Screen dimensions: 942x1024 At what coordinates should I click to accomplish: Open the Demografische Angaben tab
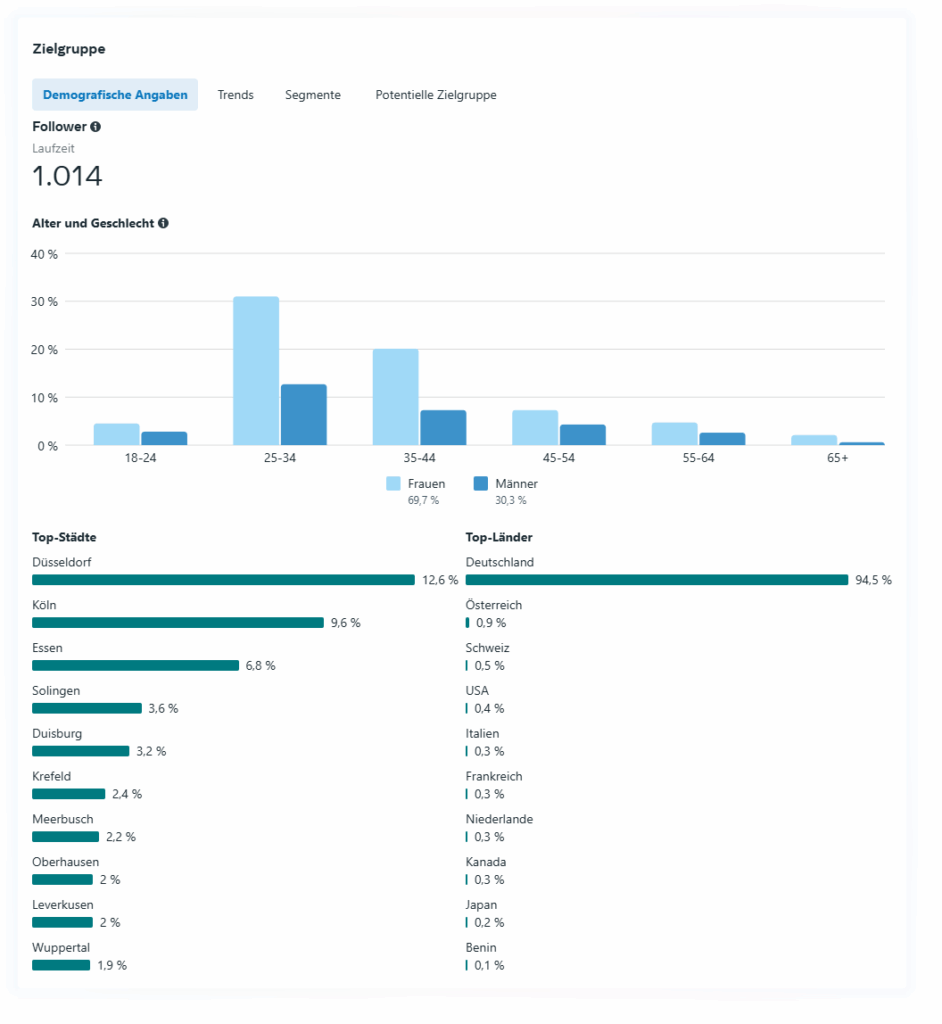pyautogui.click(x=115, y=95)
